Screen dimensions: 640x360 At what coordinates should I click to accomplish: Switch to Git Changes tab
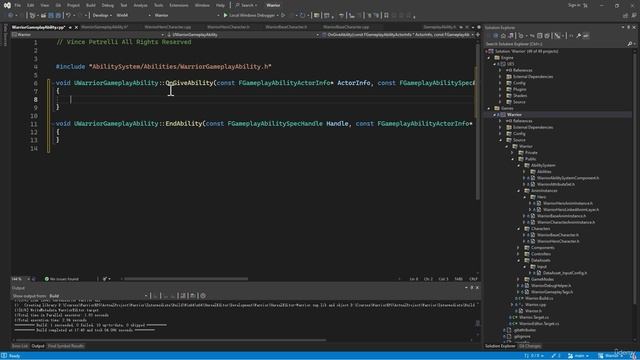pyautogui.click(x=530, y=346)
